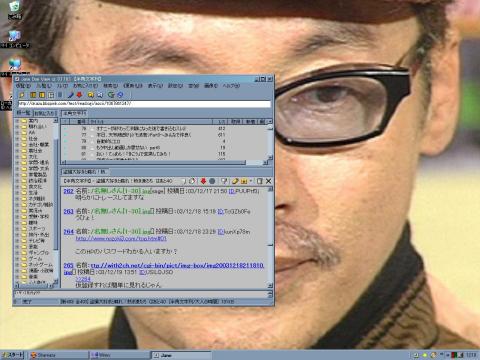The height and width of the screenshot is (360, 480).
Task: Select the ギャンブル folder in tree
Action: coord(38,253)
